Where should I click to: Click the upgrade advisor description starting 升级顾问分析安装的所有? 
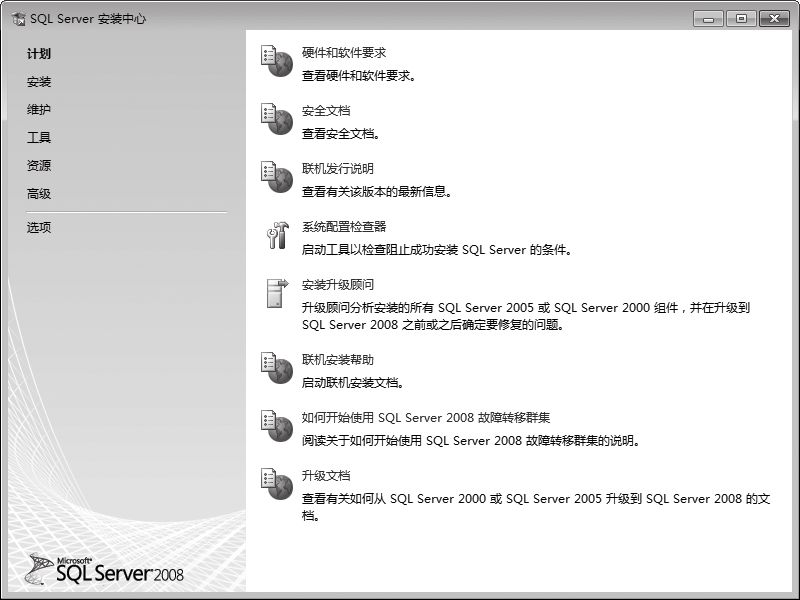pyautogui.click(x=526, y=316)
